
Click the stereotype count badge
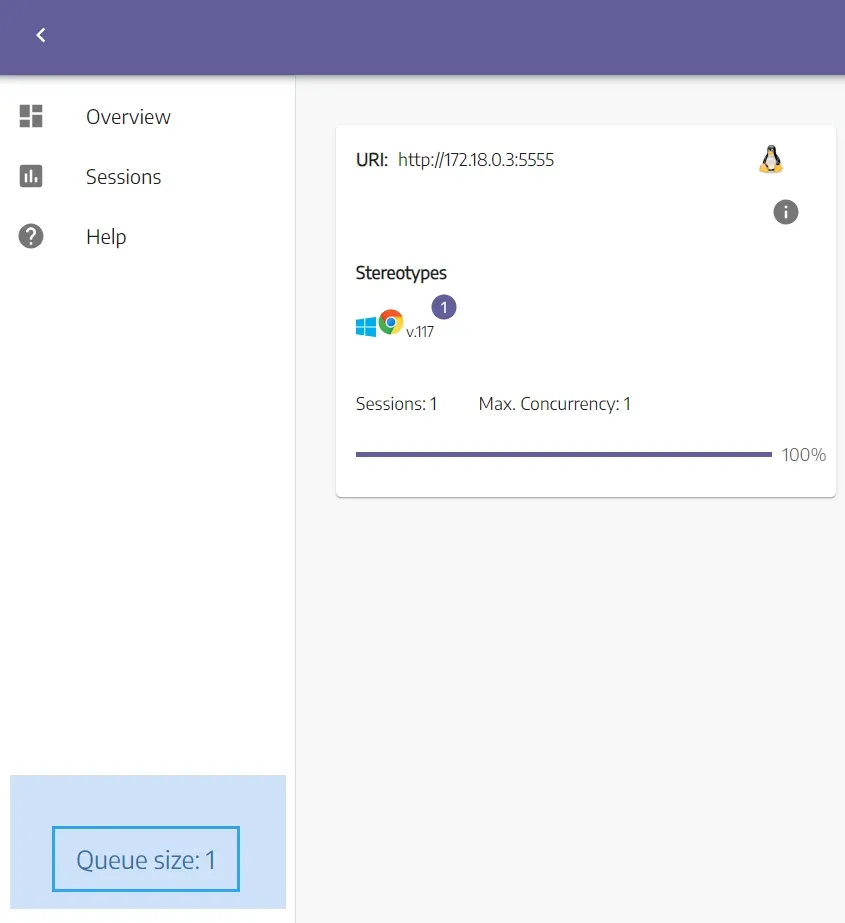coord(443,306)
